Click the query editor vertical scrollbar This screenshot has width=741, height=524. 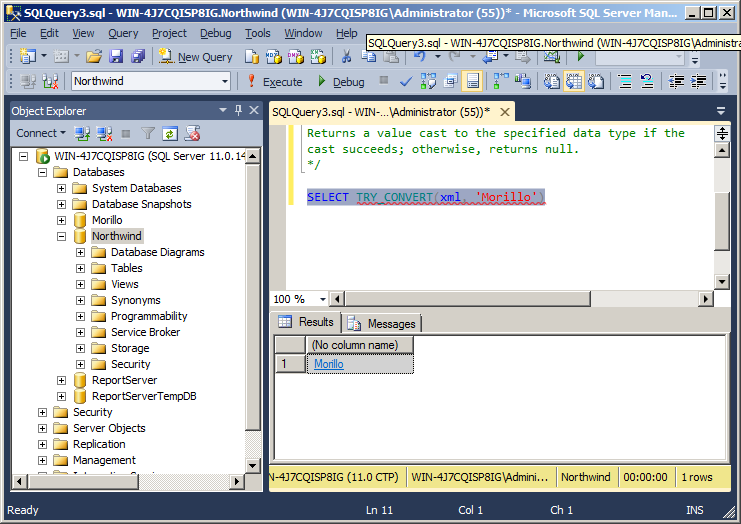(722, 222)
